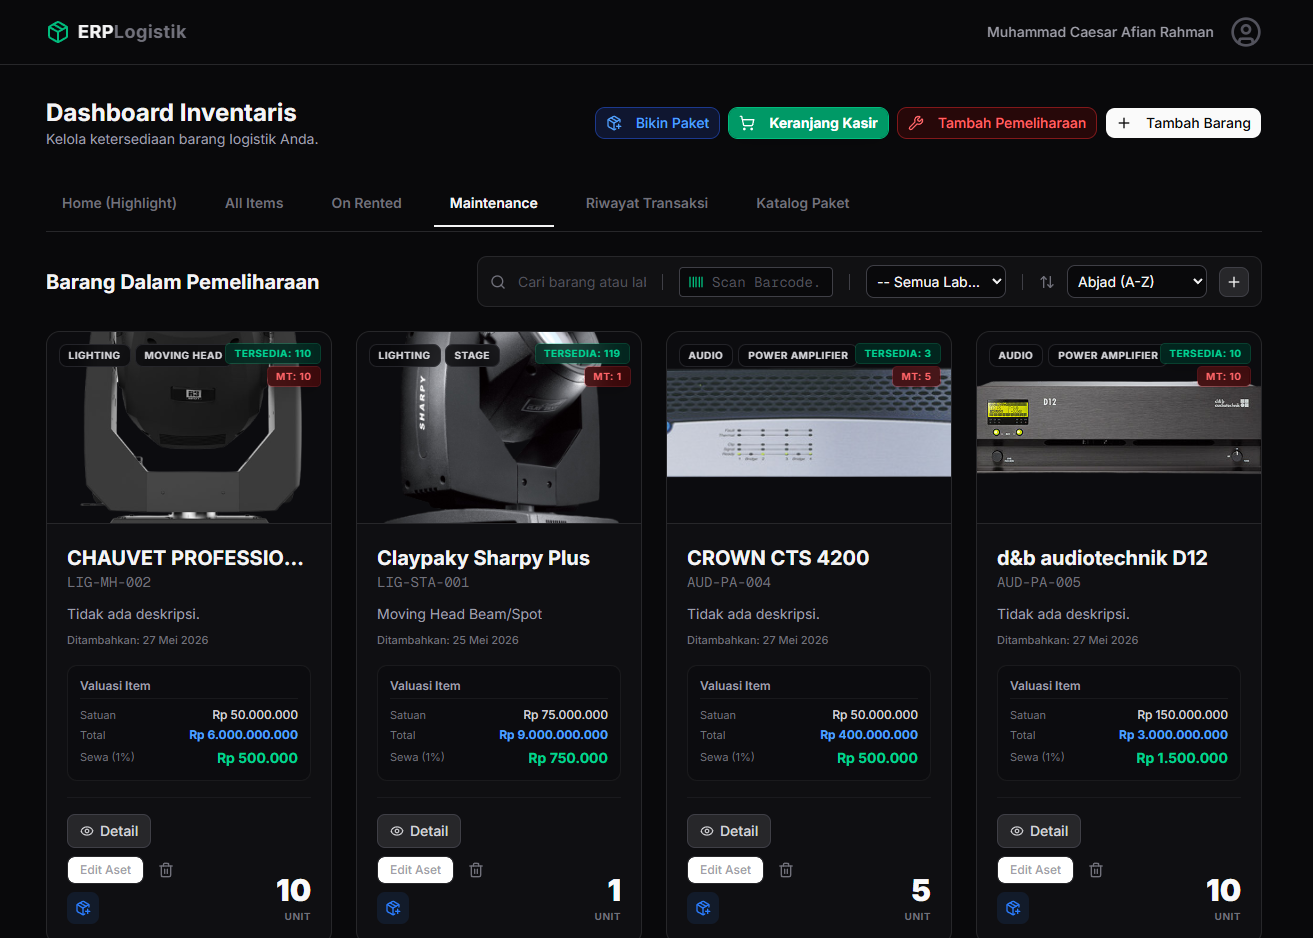Click the Bikin Paket button
Viewport: 1313px width, 938px height.
[x=657, y=123]
